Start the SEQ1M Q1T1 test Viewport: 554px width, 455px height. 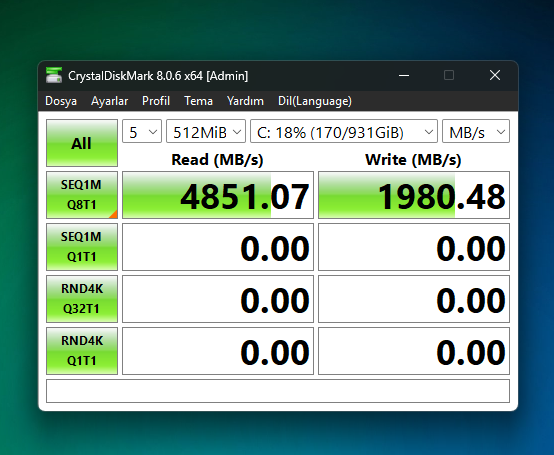[x=82, y=247]
